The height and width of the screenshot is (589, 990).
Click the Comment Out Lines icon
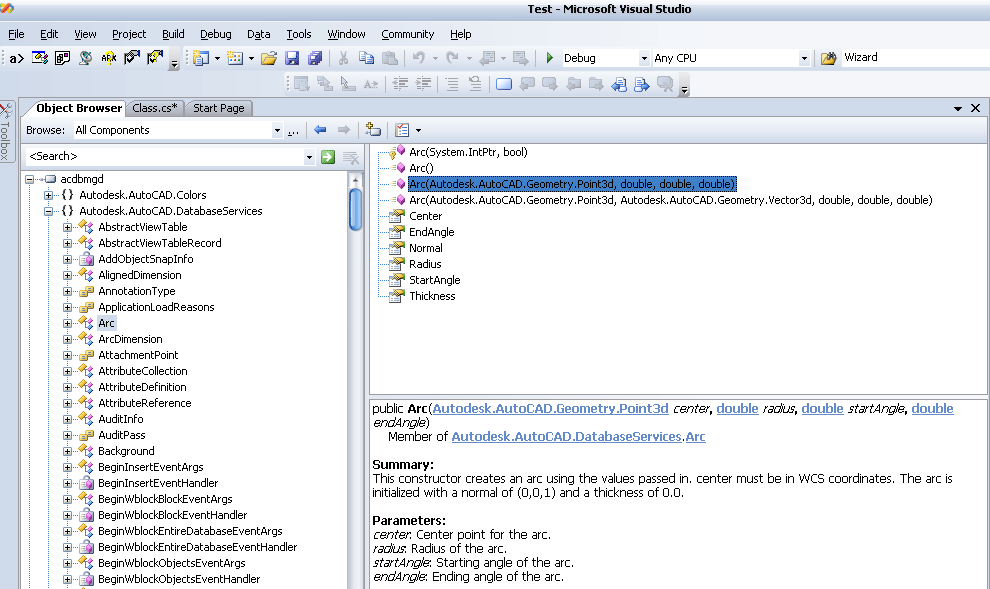(452, 84)
